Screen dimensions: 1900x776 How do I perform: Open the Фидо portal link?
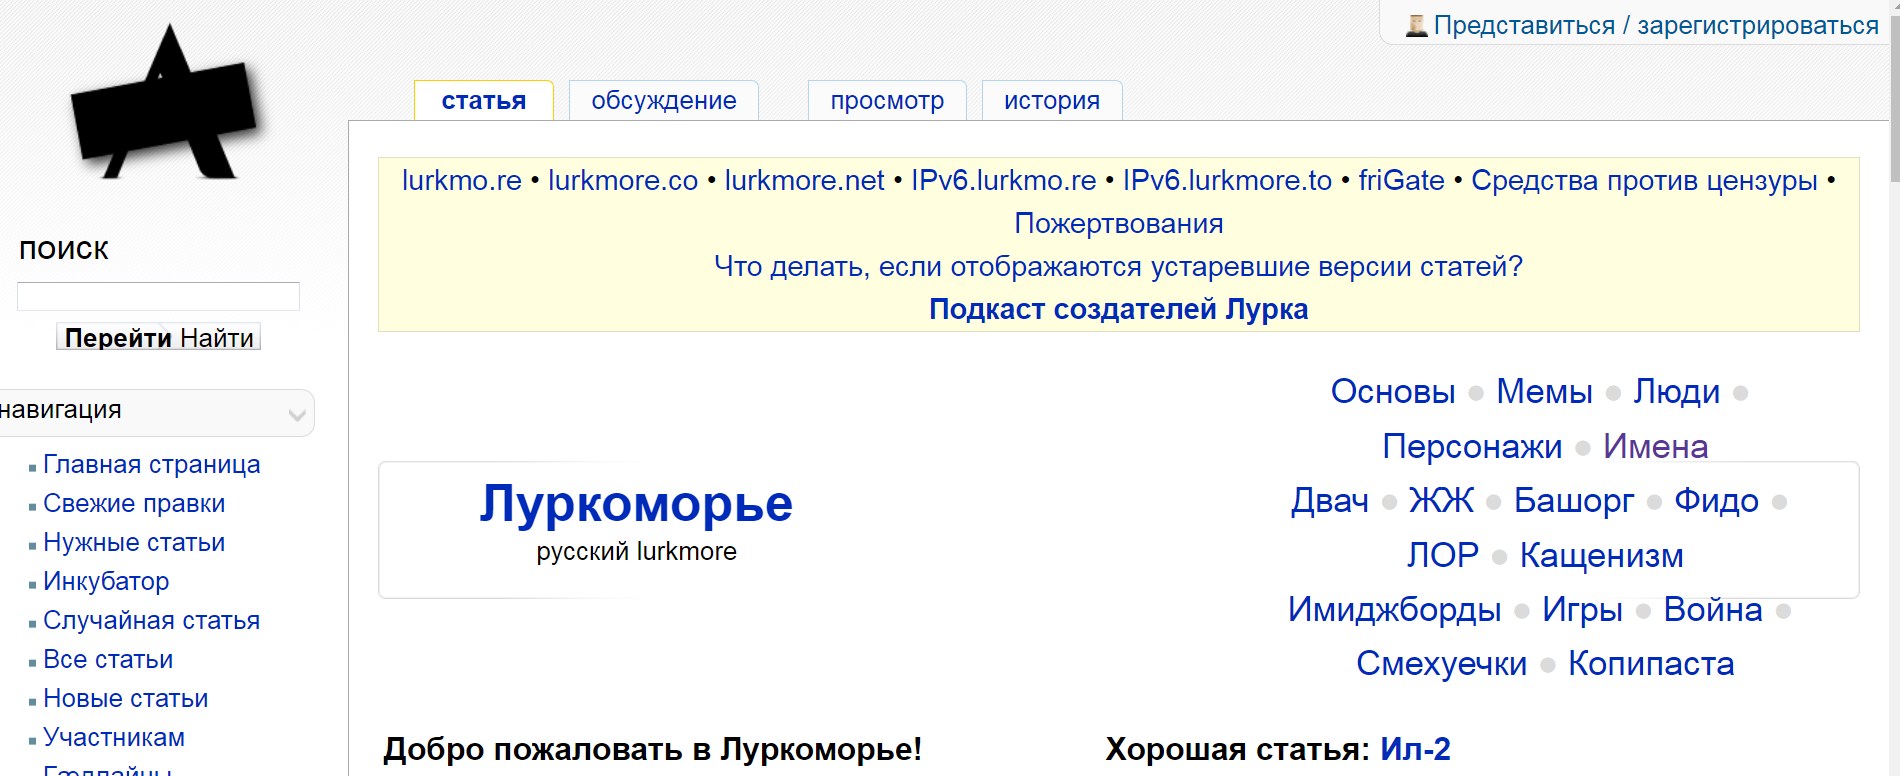coord(1717,500)
